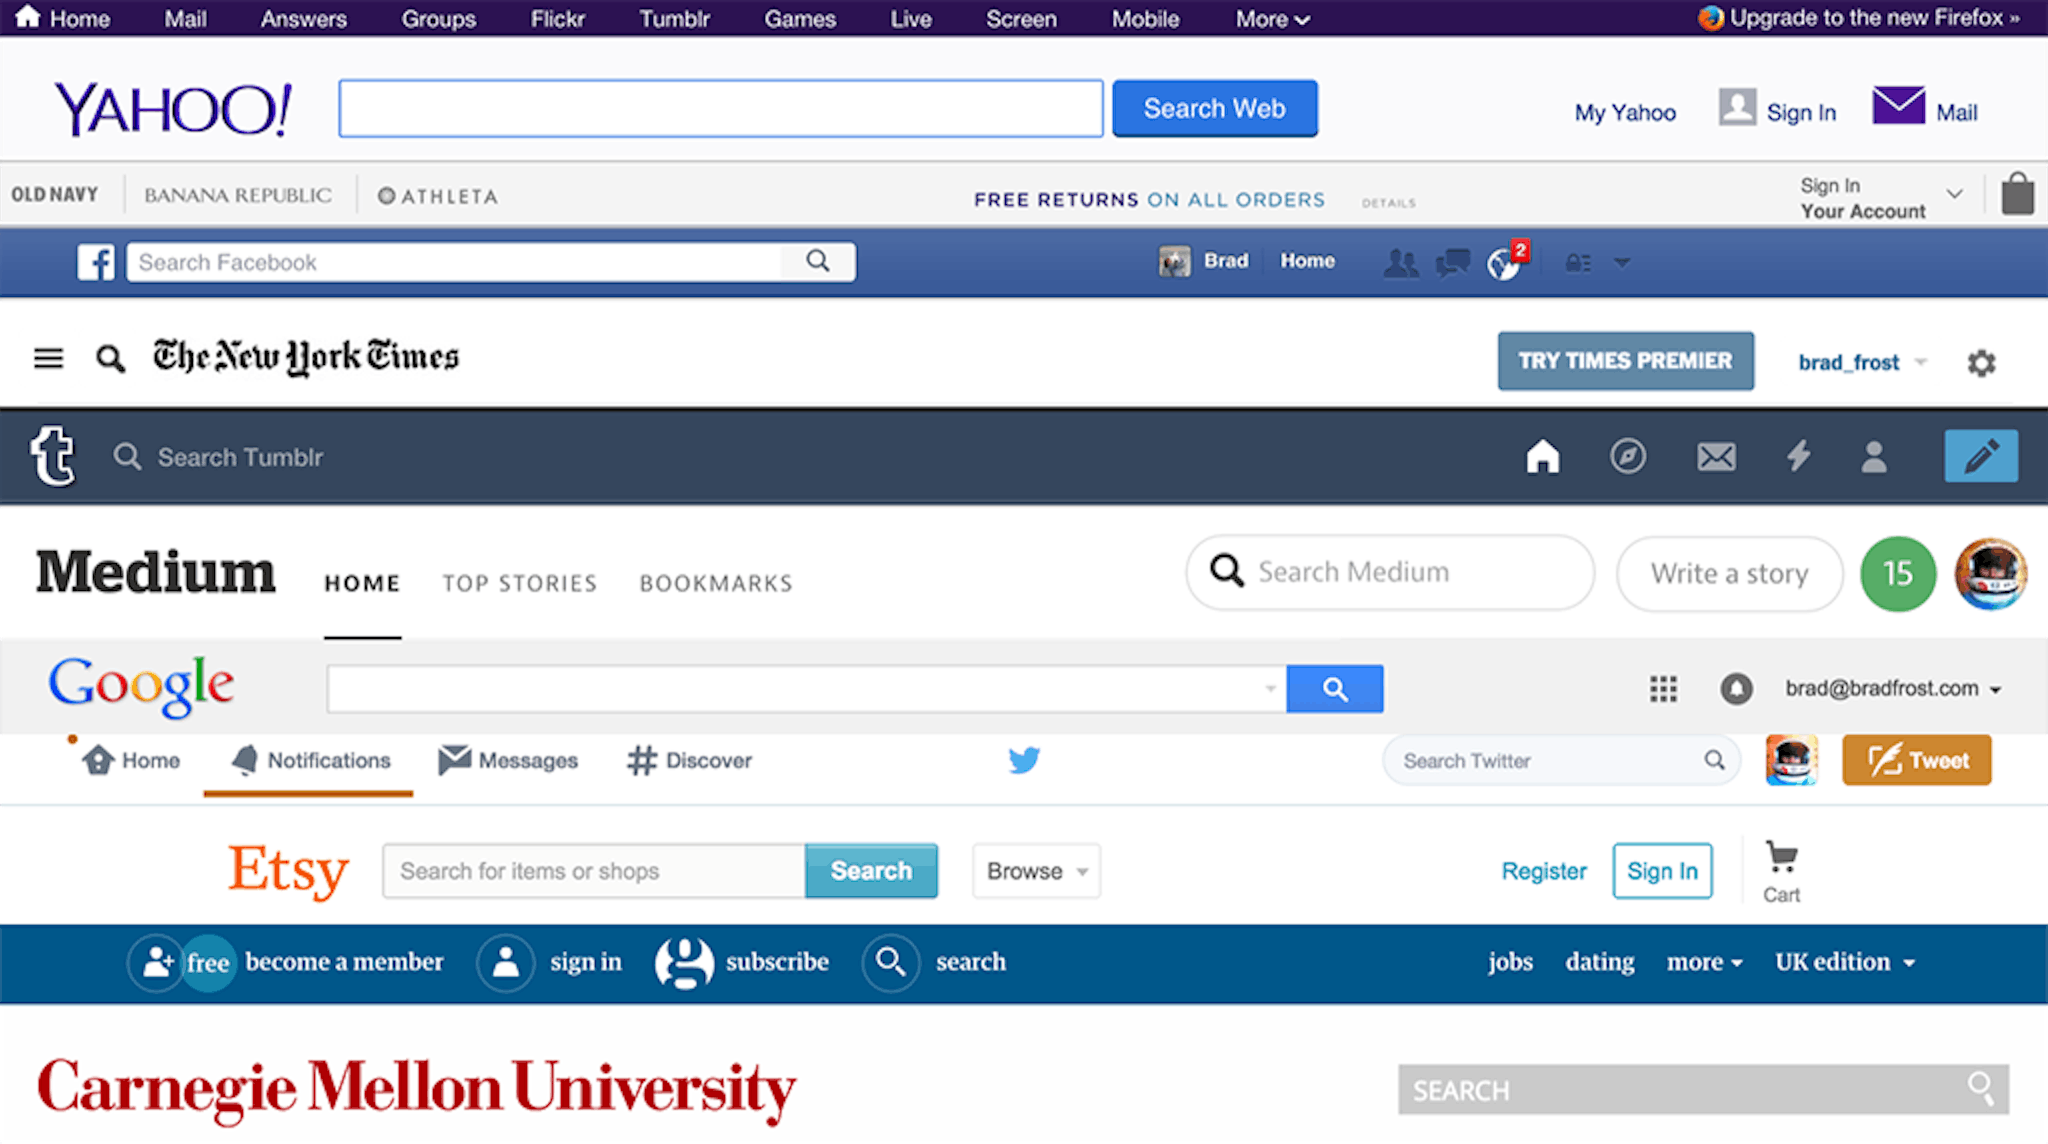Click Medium's green 15 notifications badge
This screenshot has height=1144, width=2048.
pos(1897,574)
